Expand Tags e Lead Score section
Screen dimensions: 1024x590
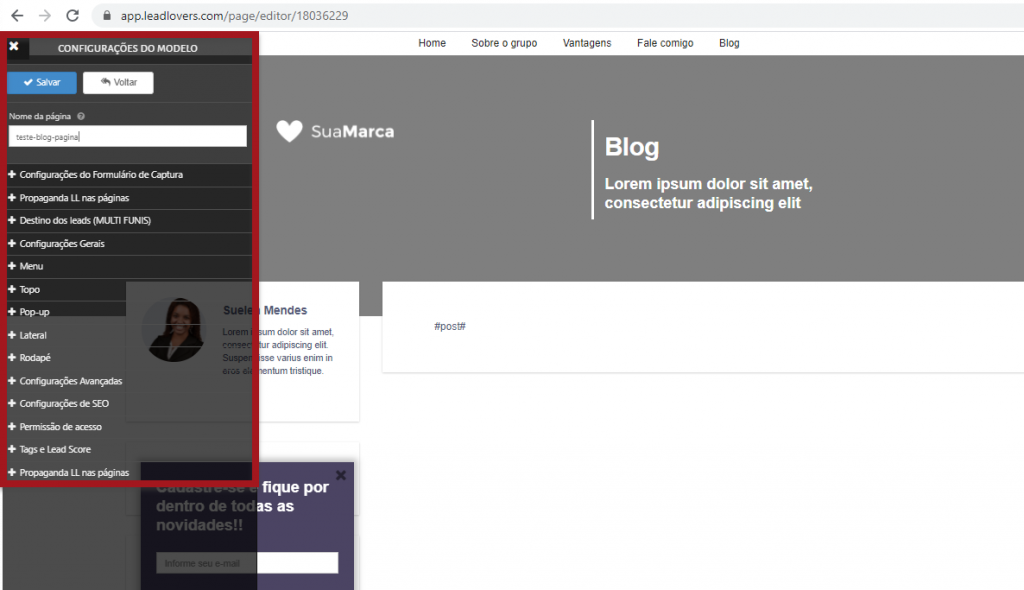click(55, 450)
